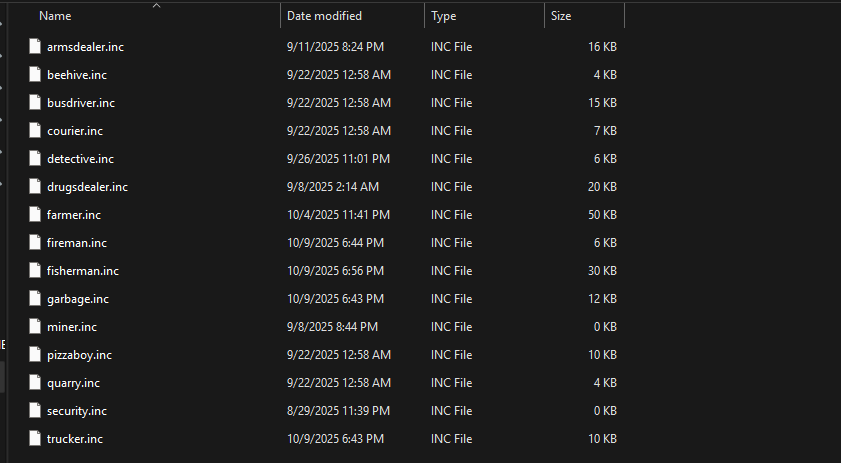Click INC File type in trucker.inc row
This screenshot has height=463, width=841.
point(452,438)
